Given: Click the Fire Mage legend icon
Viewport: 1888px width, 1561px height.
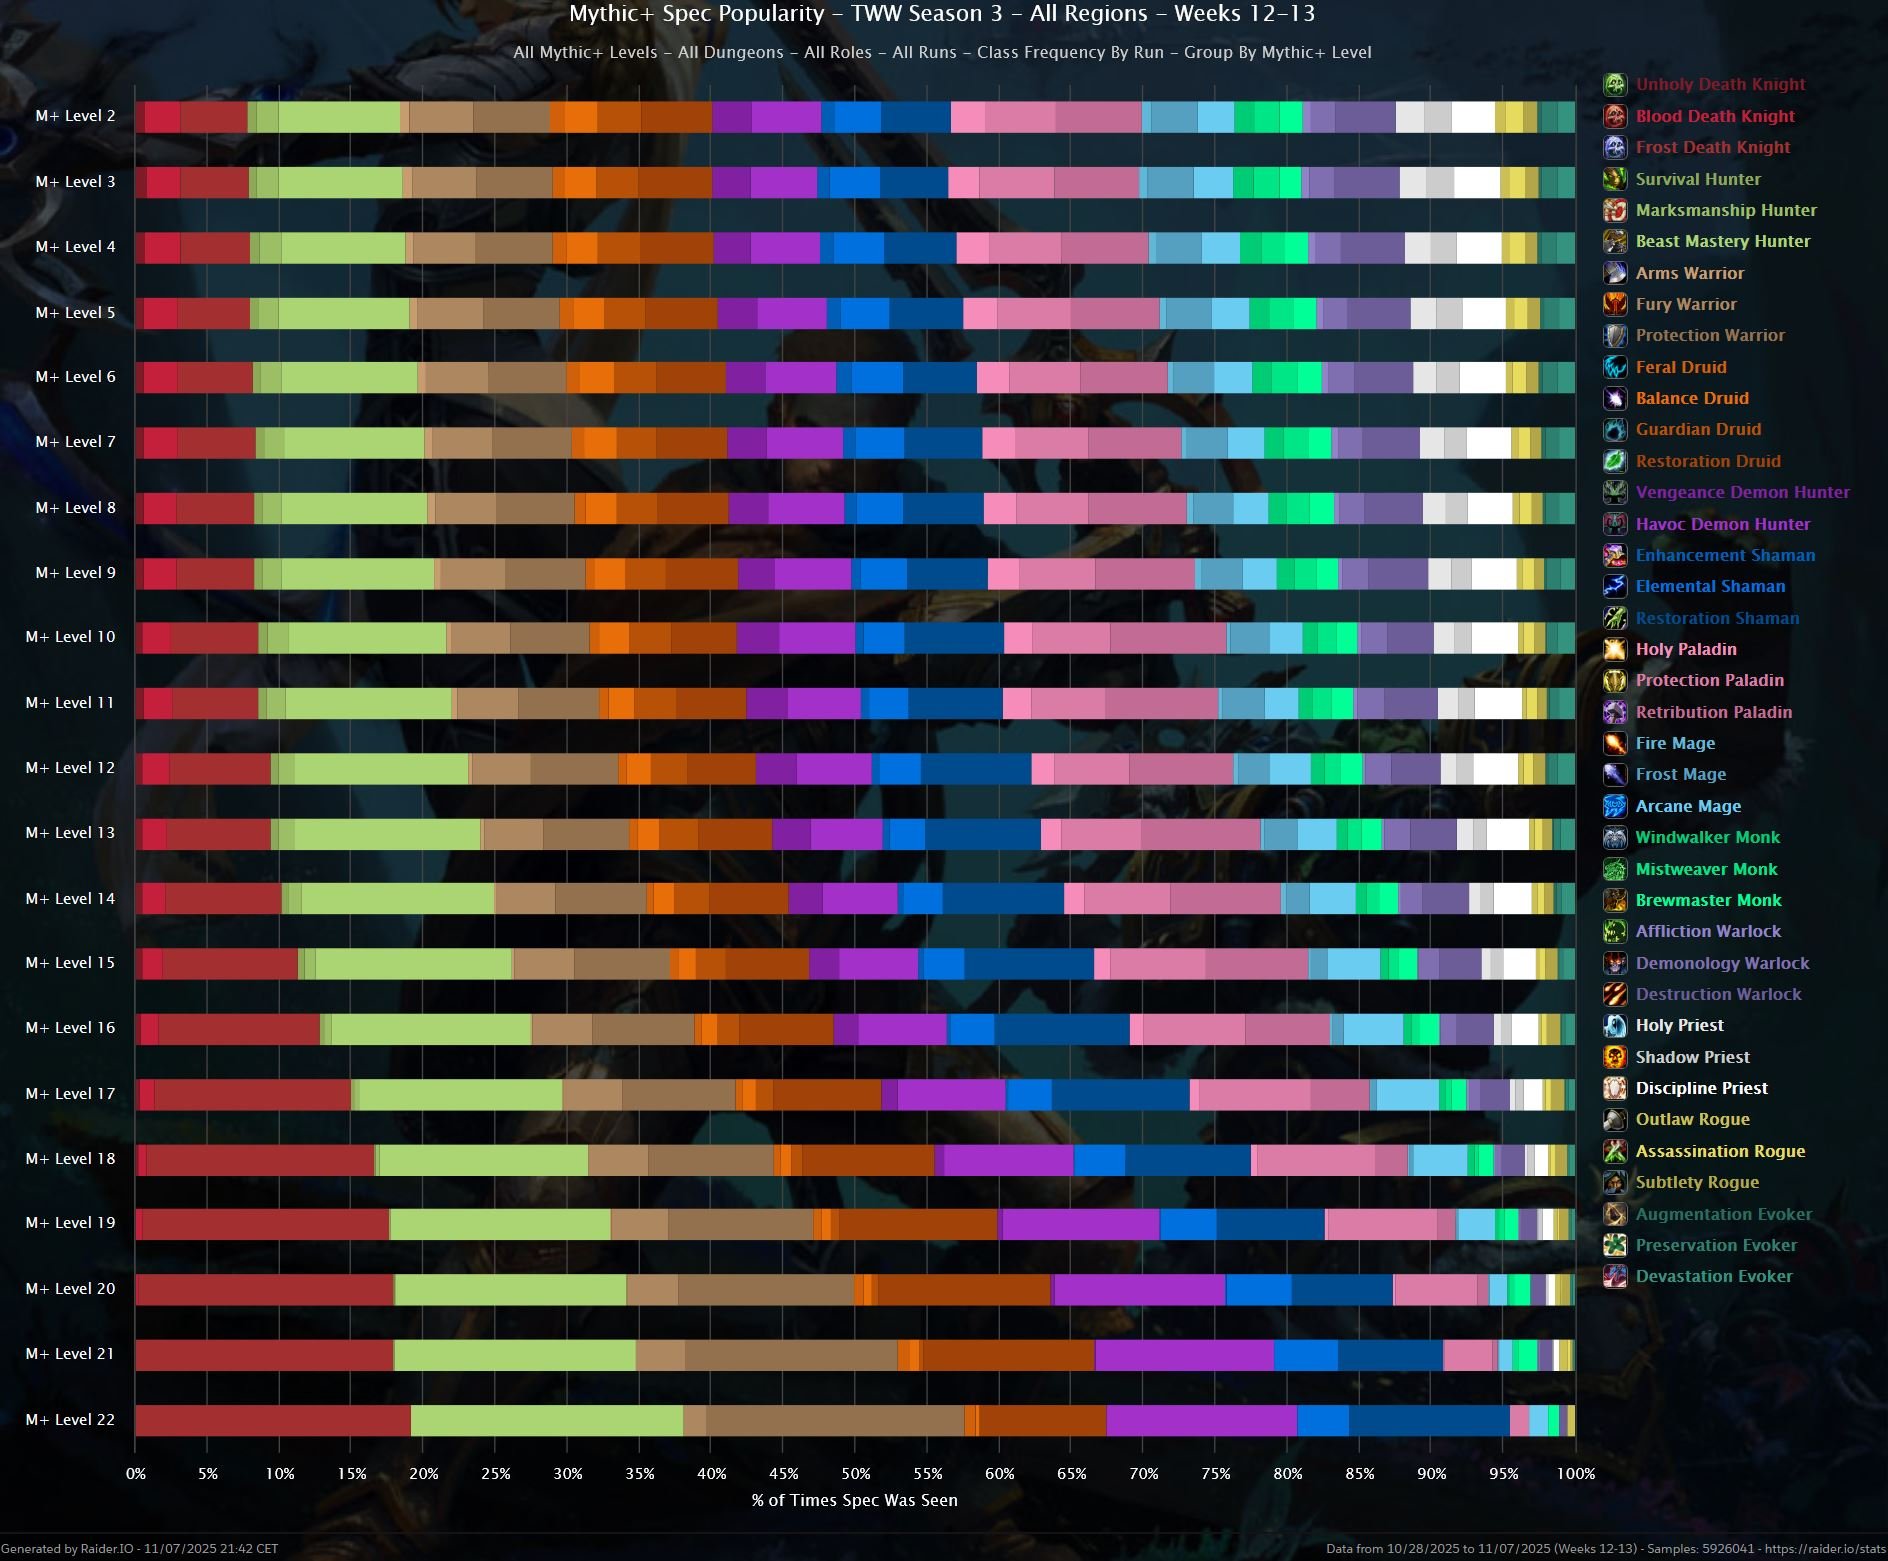Looking at the screenshot, I should [1615, 743].
